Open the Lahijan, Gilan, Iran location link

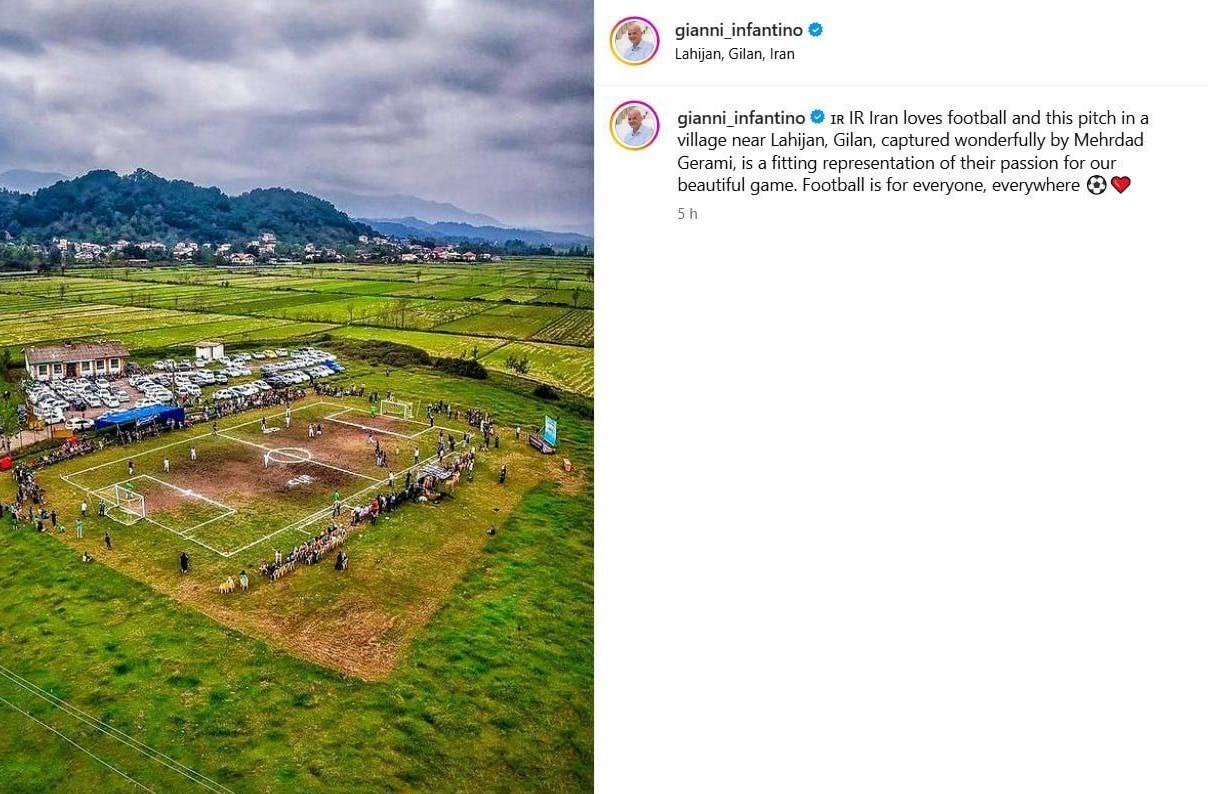pyautogui.click(x=735, y=54)
